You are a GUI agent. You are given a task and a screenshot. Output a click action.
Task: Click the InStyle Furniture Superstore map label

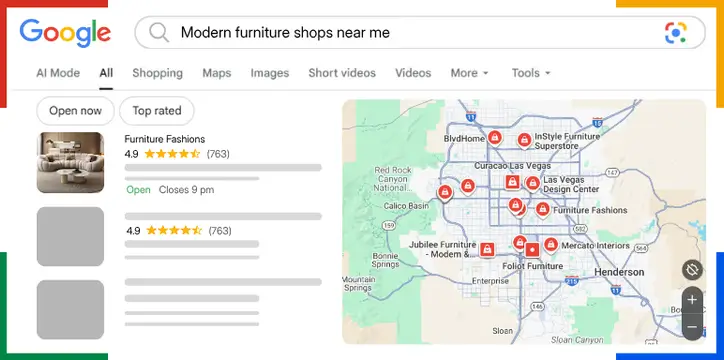[567, 141]
